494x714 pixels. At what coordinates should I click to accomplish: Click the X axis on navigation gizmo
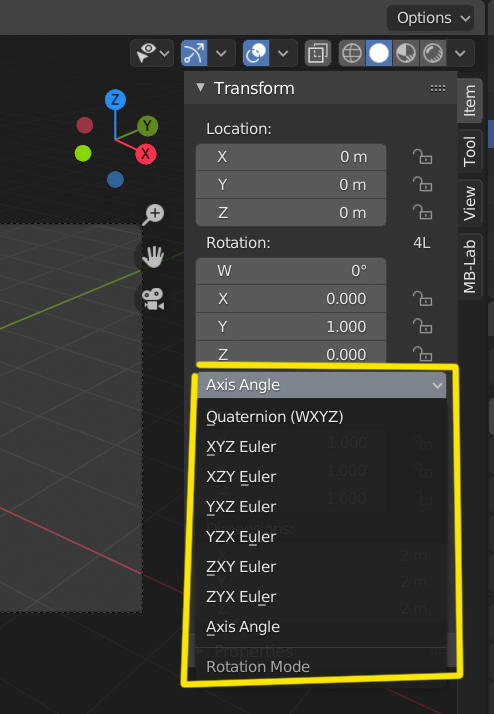point(146,154)
